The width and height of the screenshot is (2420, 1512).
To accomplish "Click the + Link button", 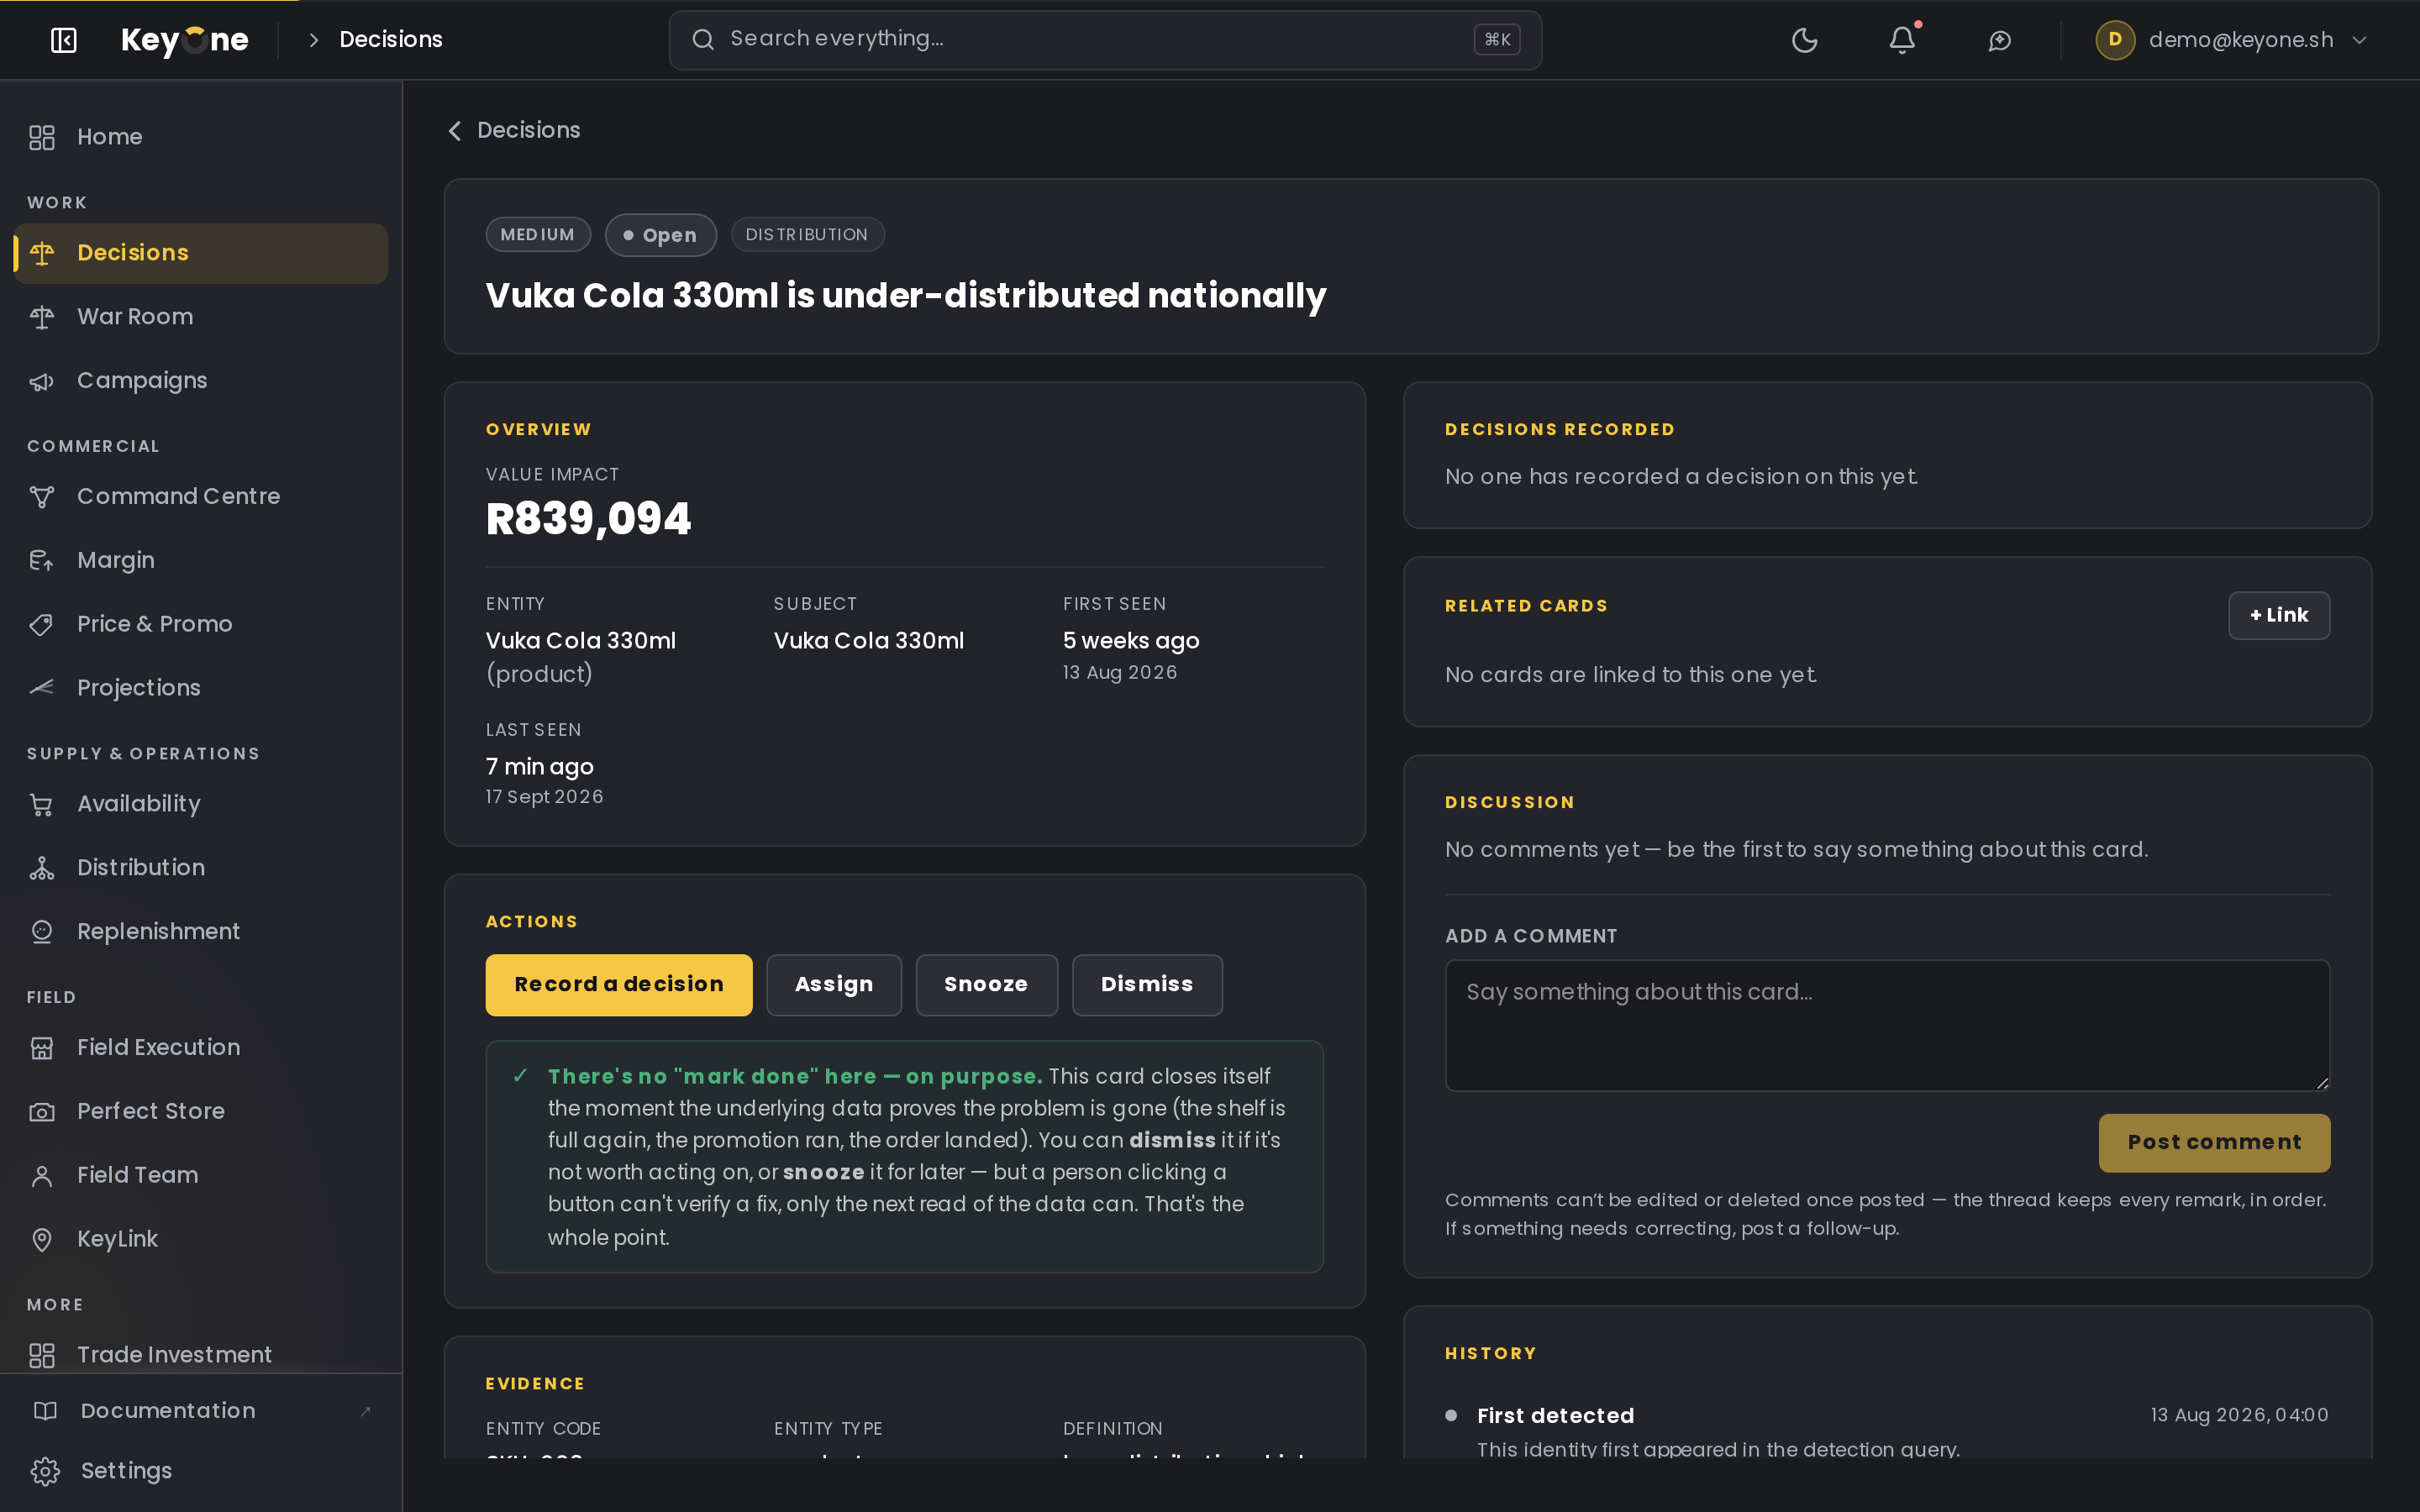I will click(2279, 616).
